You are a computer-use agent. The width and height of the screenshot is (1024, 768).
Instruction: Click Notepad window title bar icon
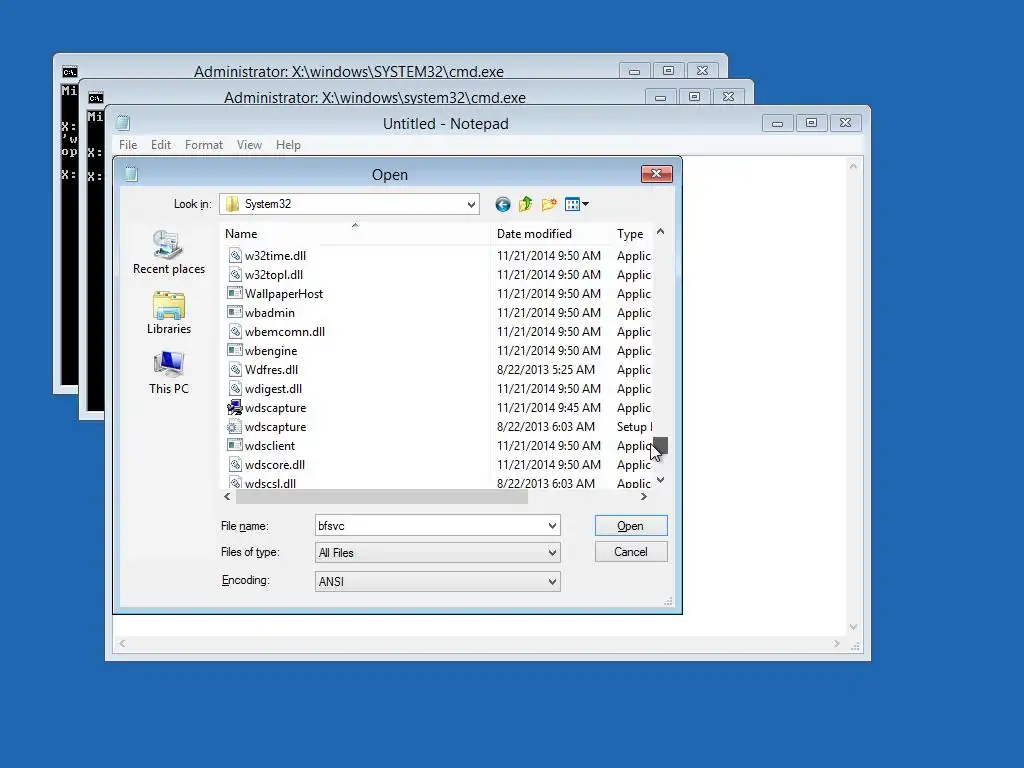tap(123, 123)
